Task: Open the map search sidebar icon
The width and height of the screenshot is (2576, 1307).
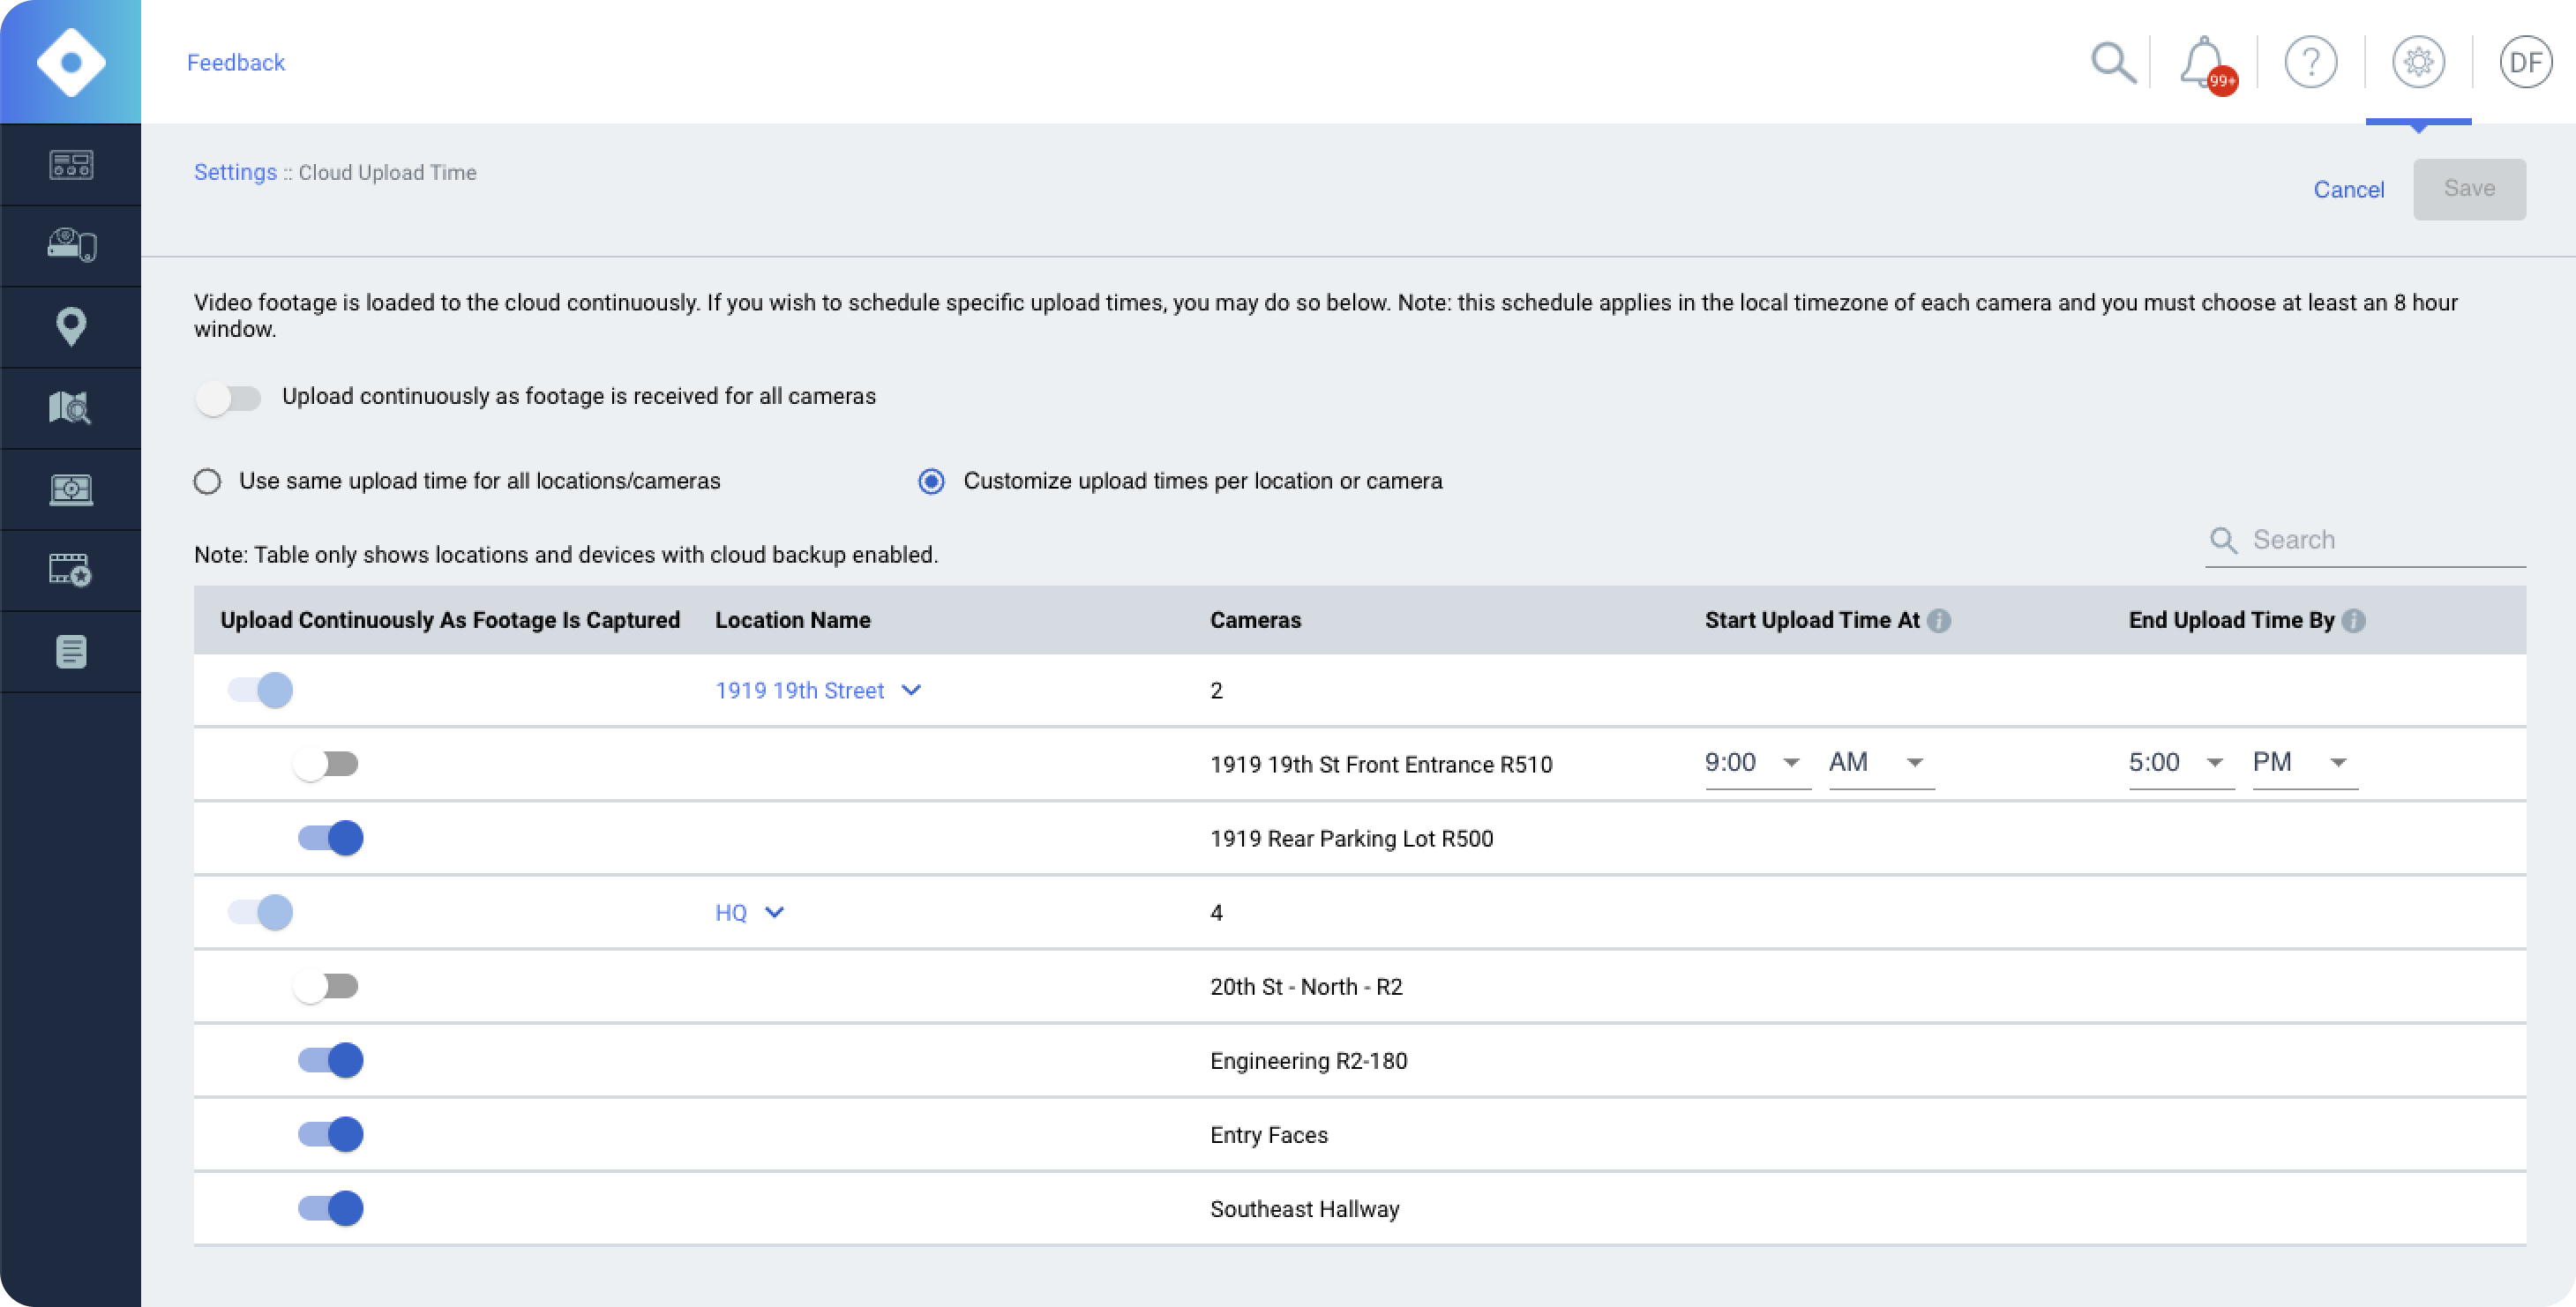Action: pos(71,408)
